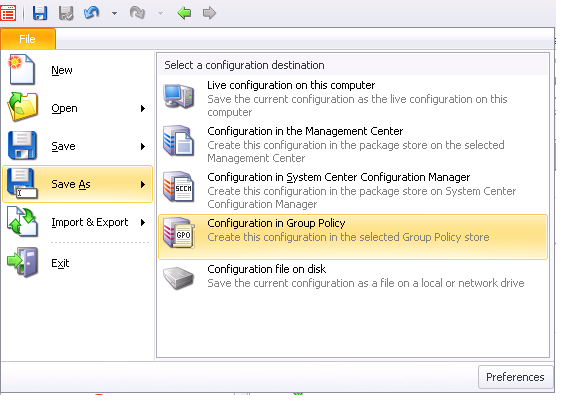
Task: Open the Undo history dropdown arrow
Action: (114, 14)
